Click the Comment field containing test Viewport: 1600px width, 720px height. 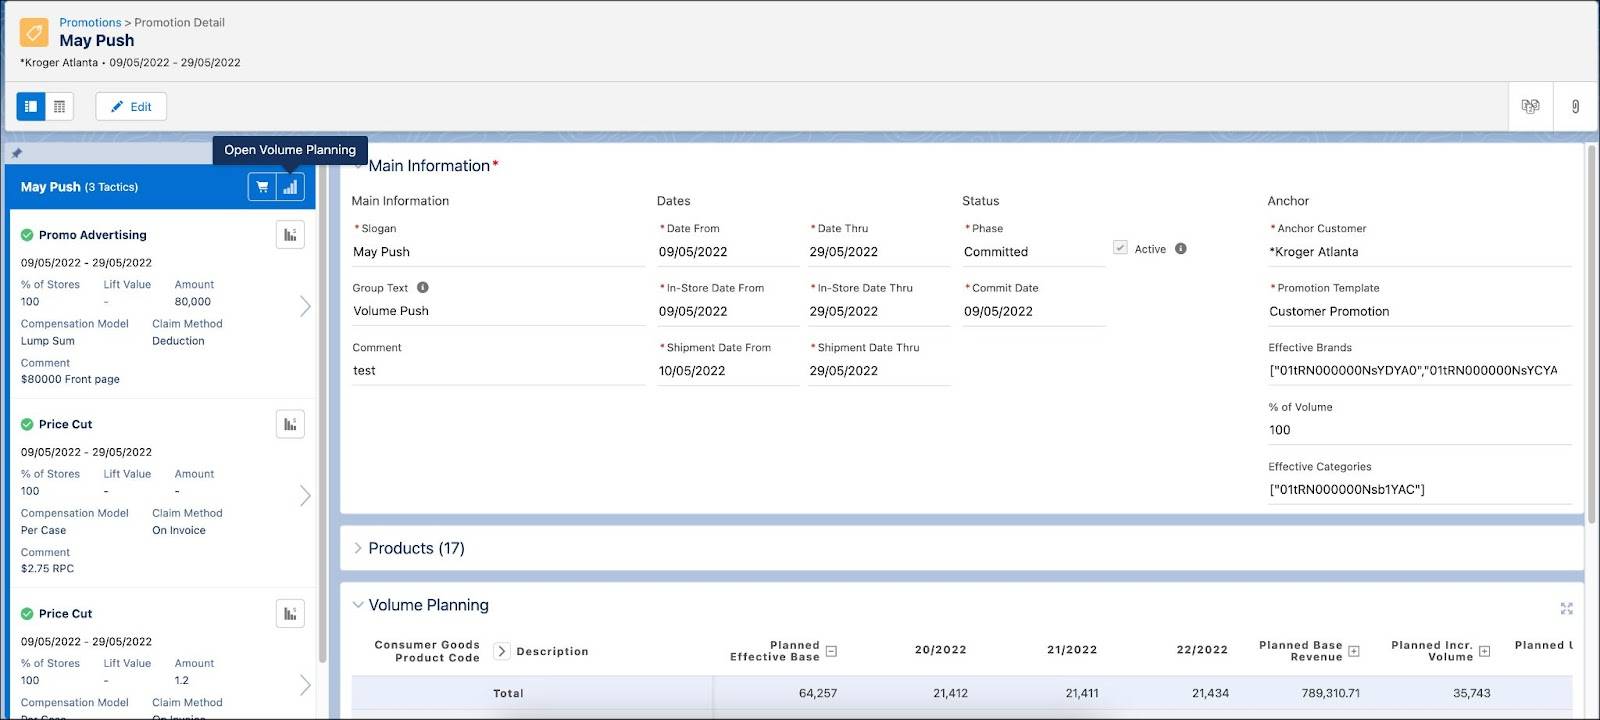point(498,370)
